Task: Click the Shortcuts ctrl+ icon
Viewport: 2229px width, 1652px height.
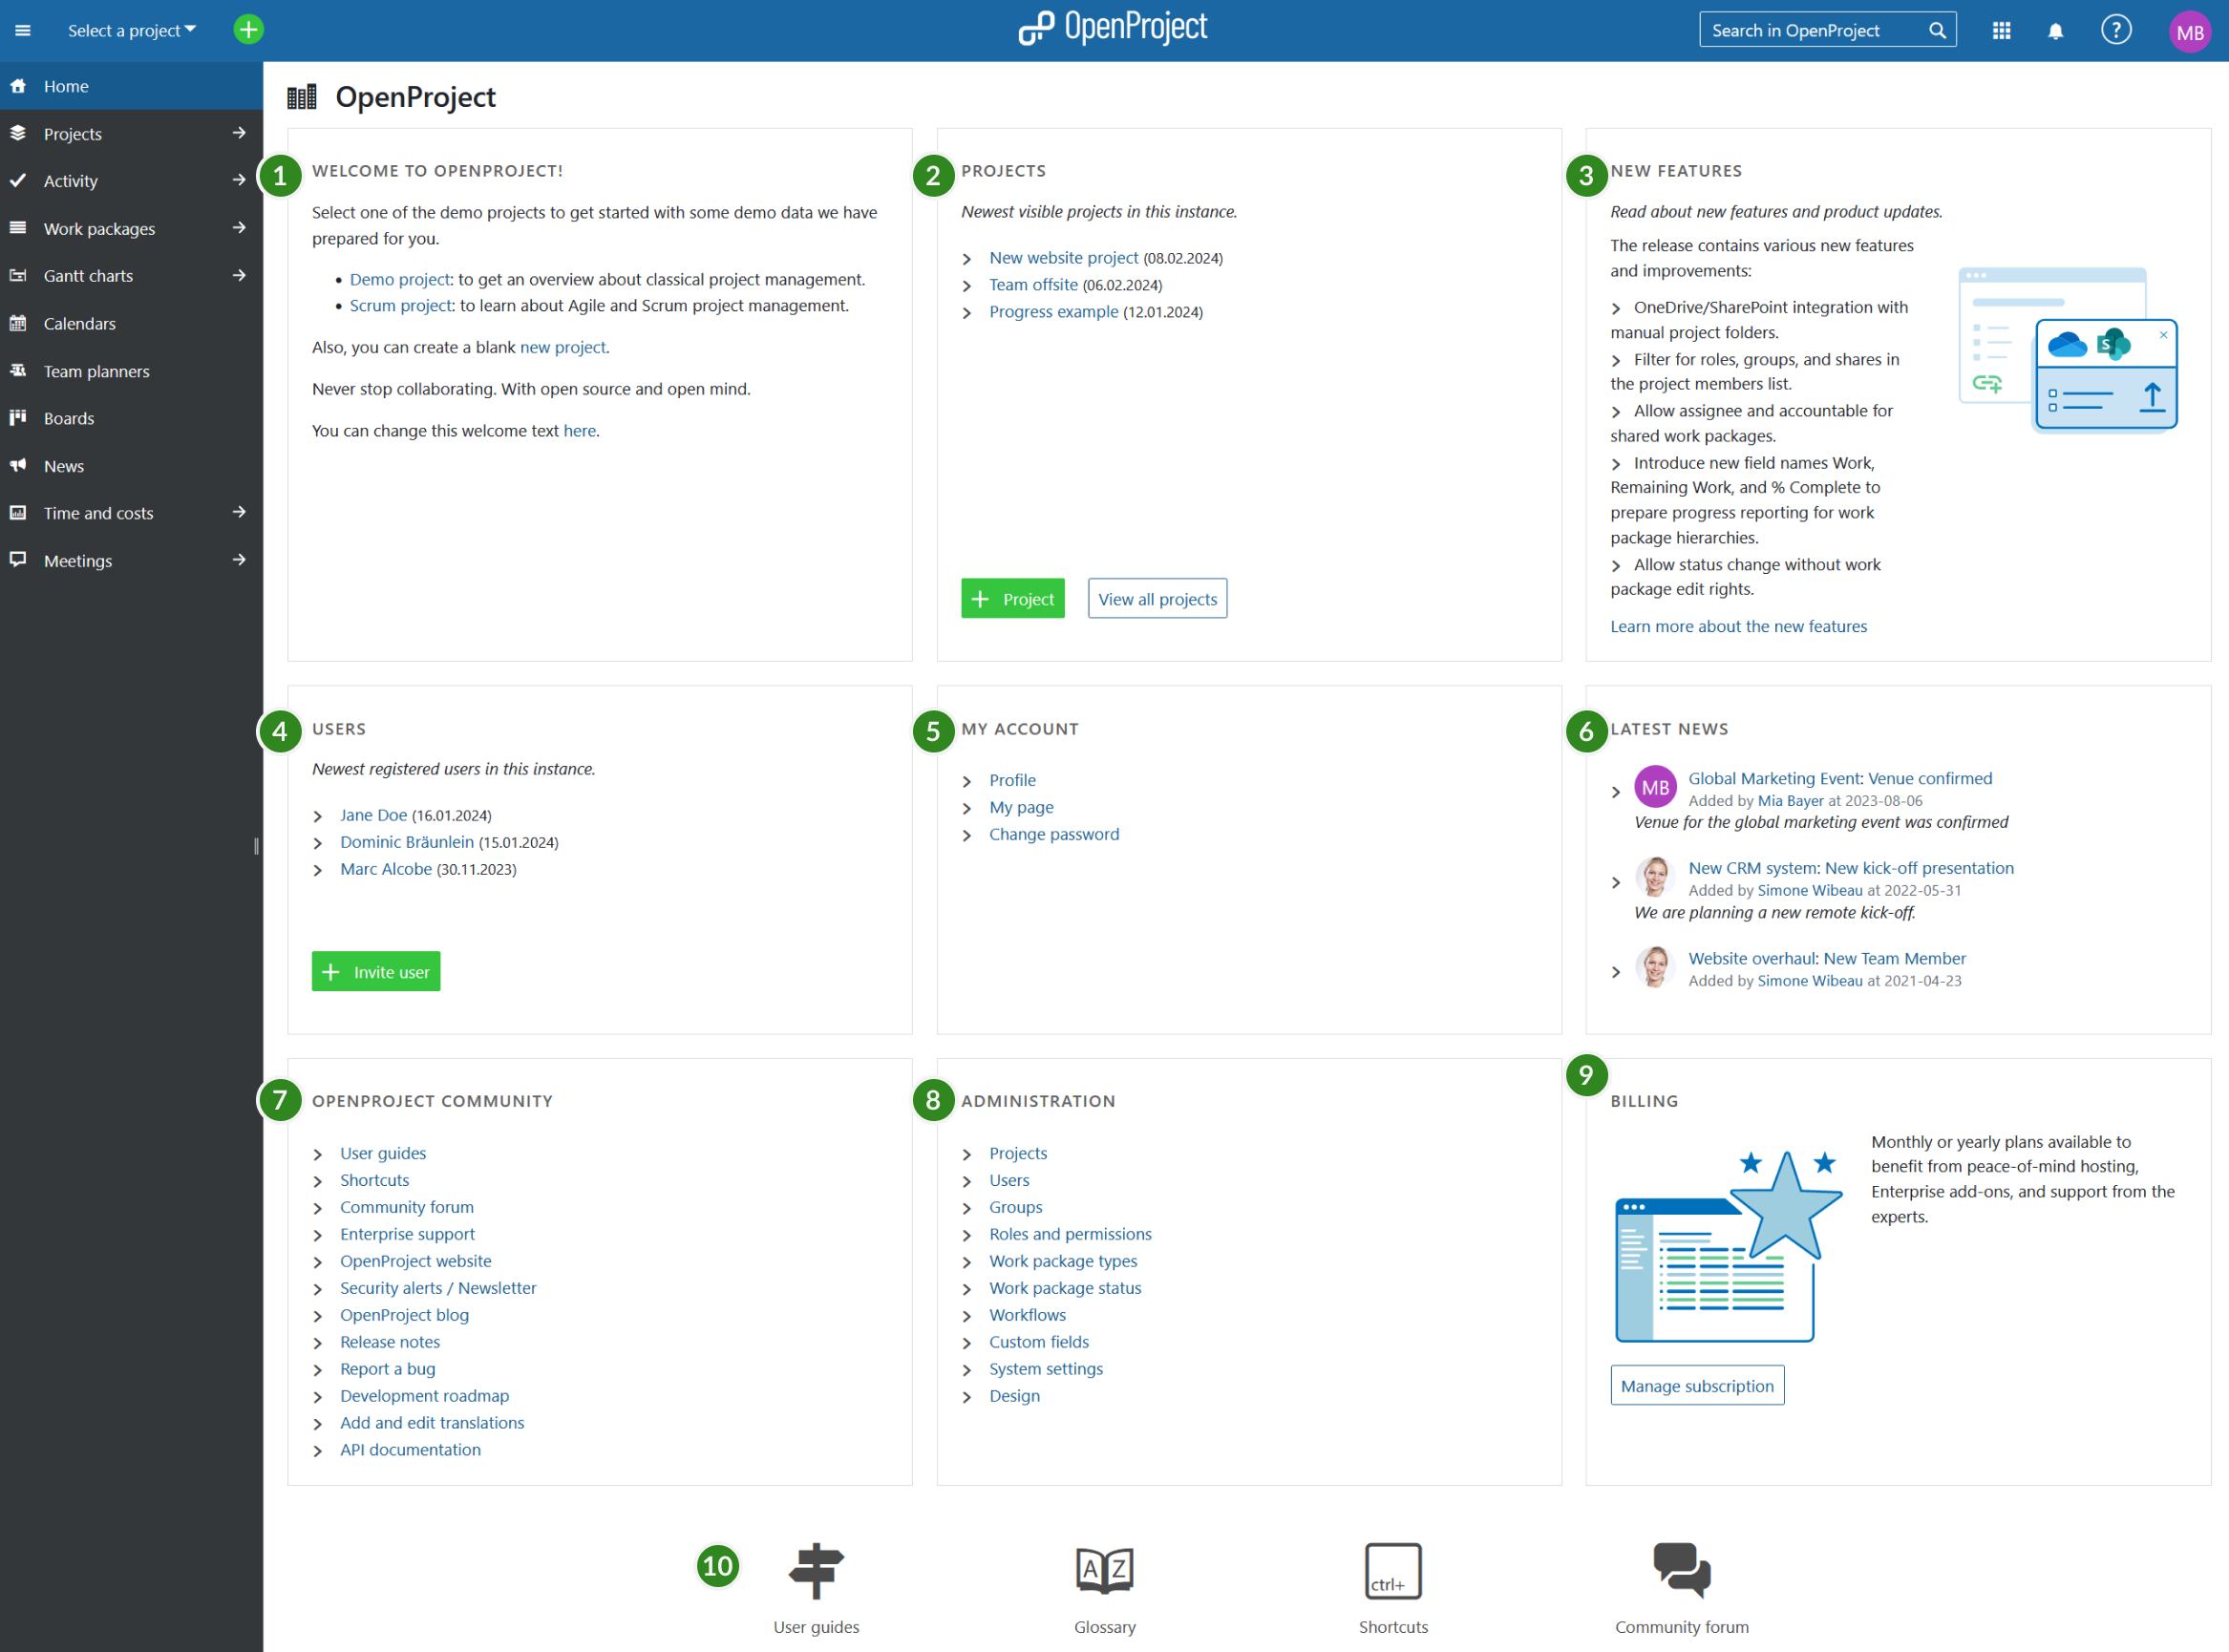Action: 1392,1570
